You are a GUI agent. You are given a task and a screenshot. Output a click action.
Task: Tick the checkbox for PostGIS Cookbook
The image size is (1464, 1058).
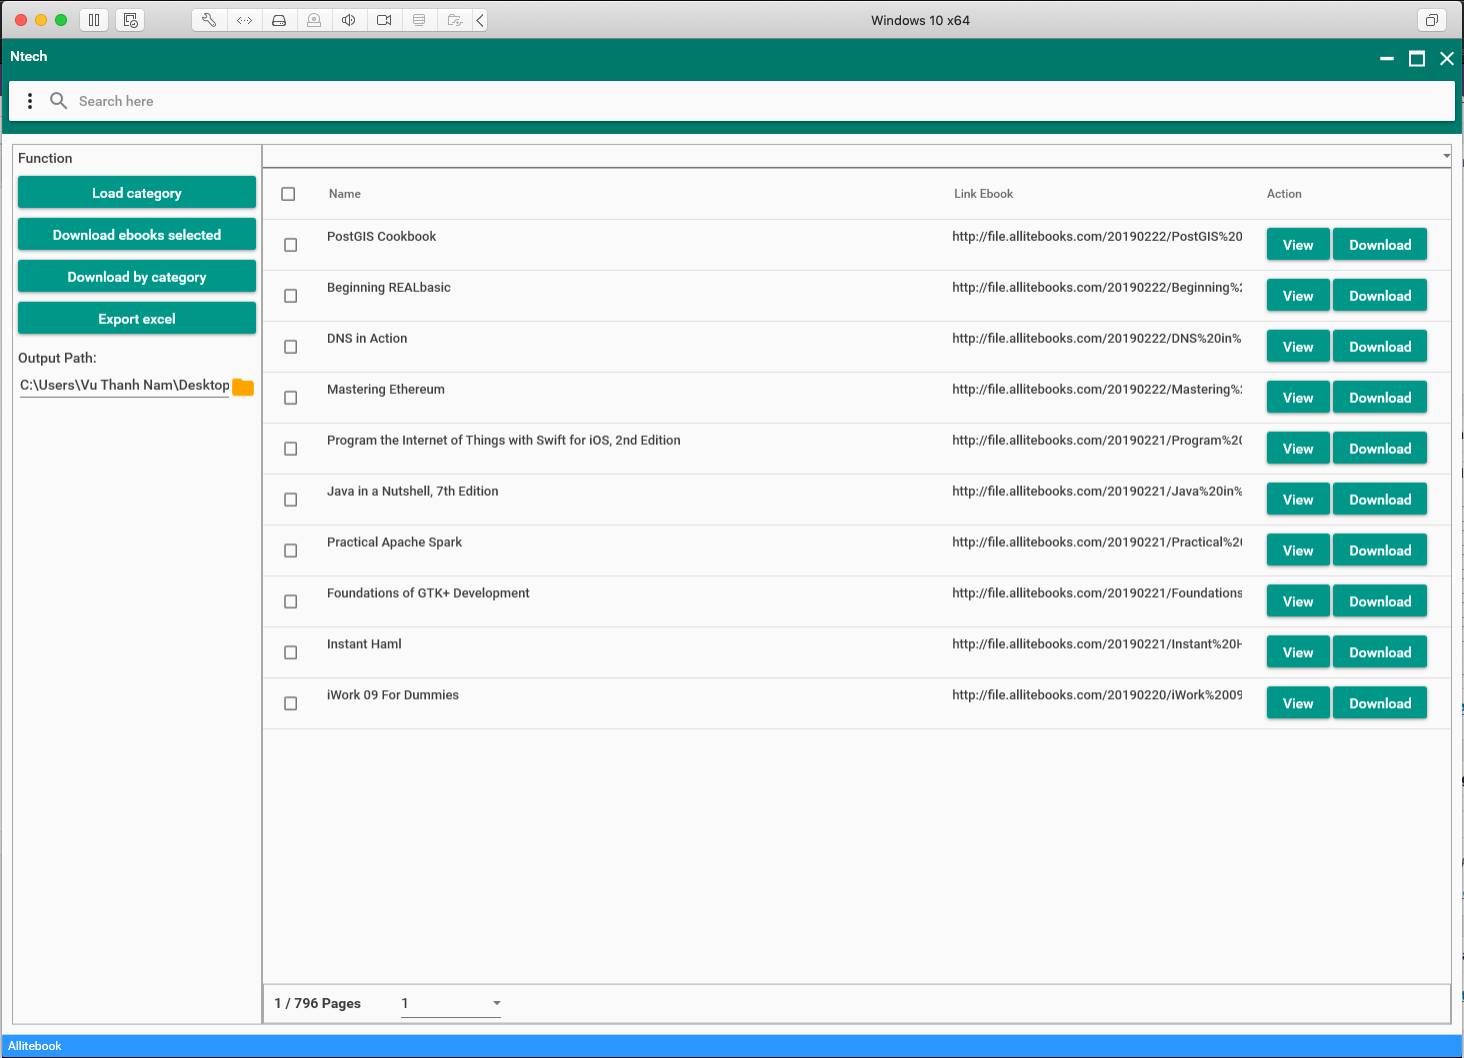[291, 245]
